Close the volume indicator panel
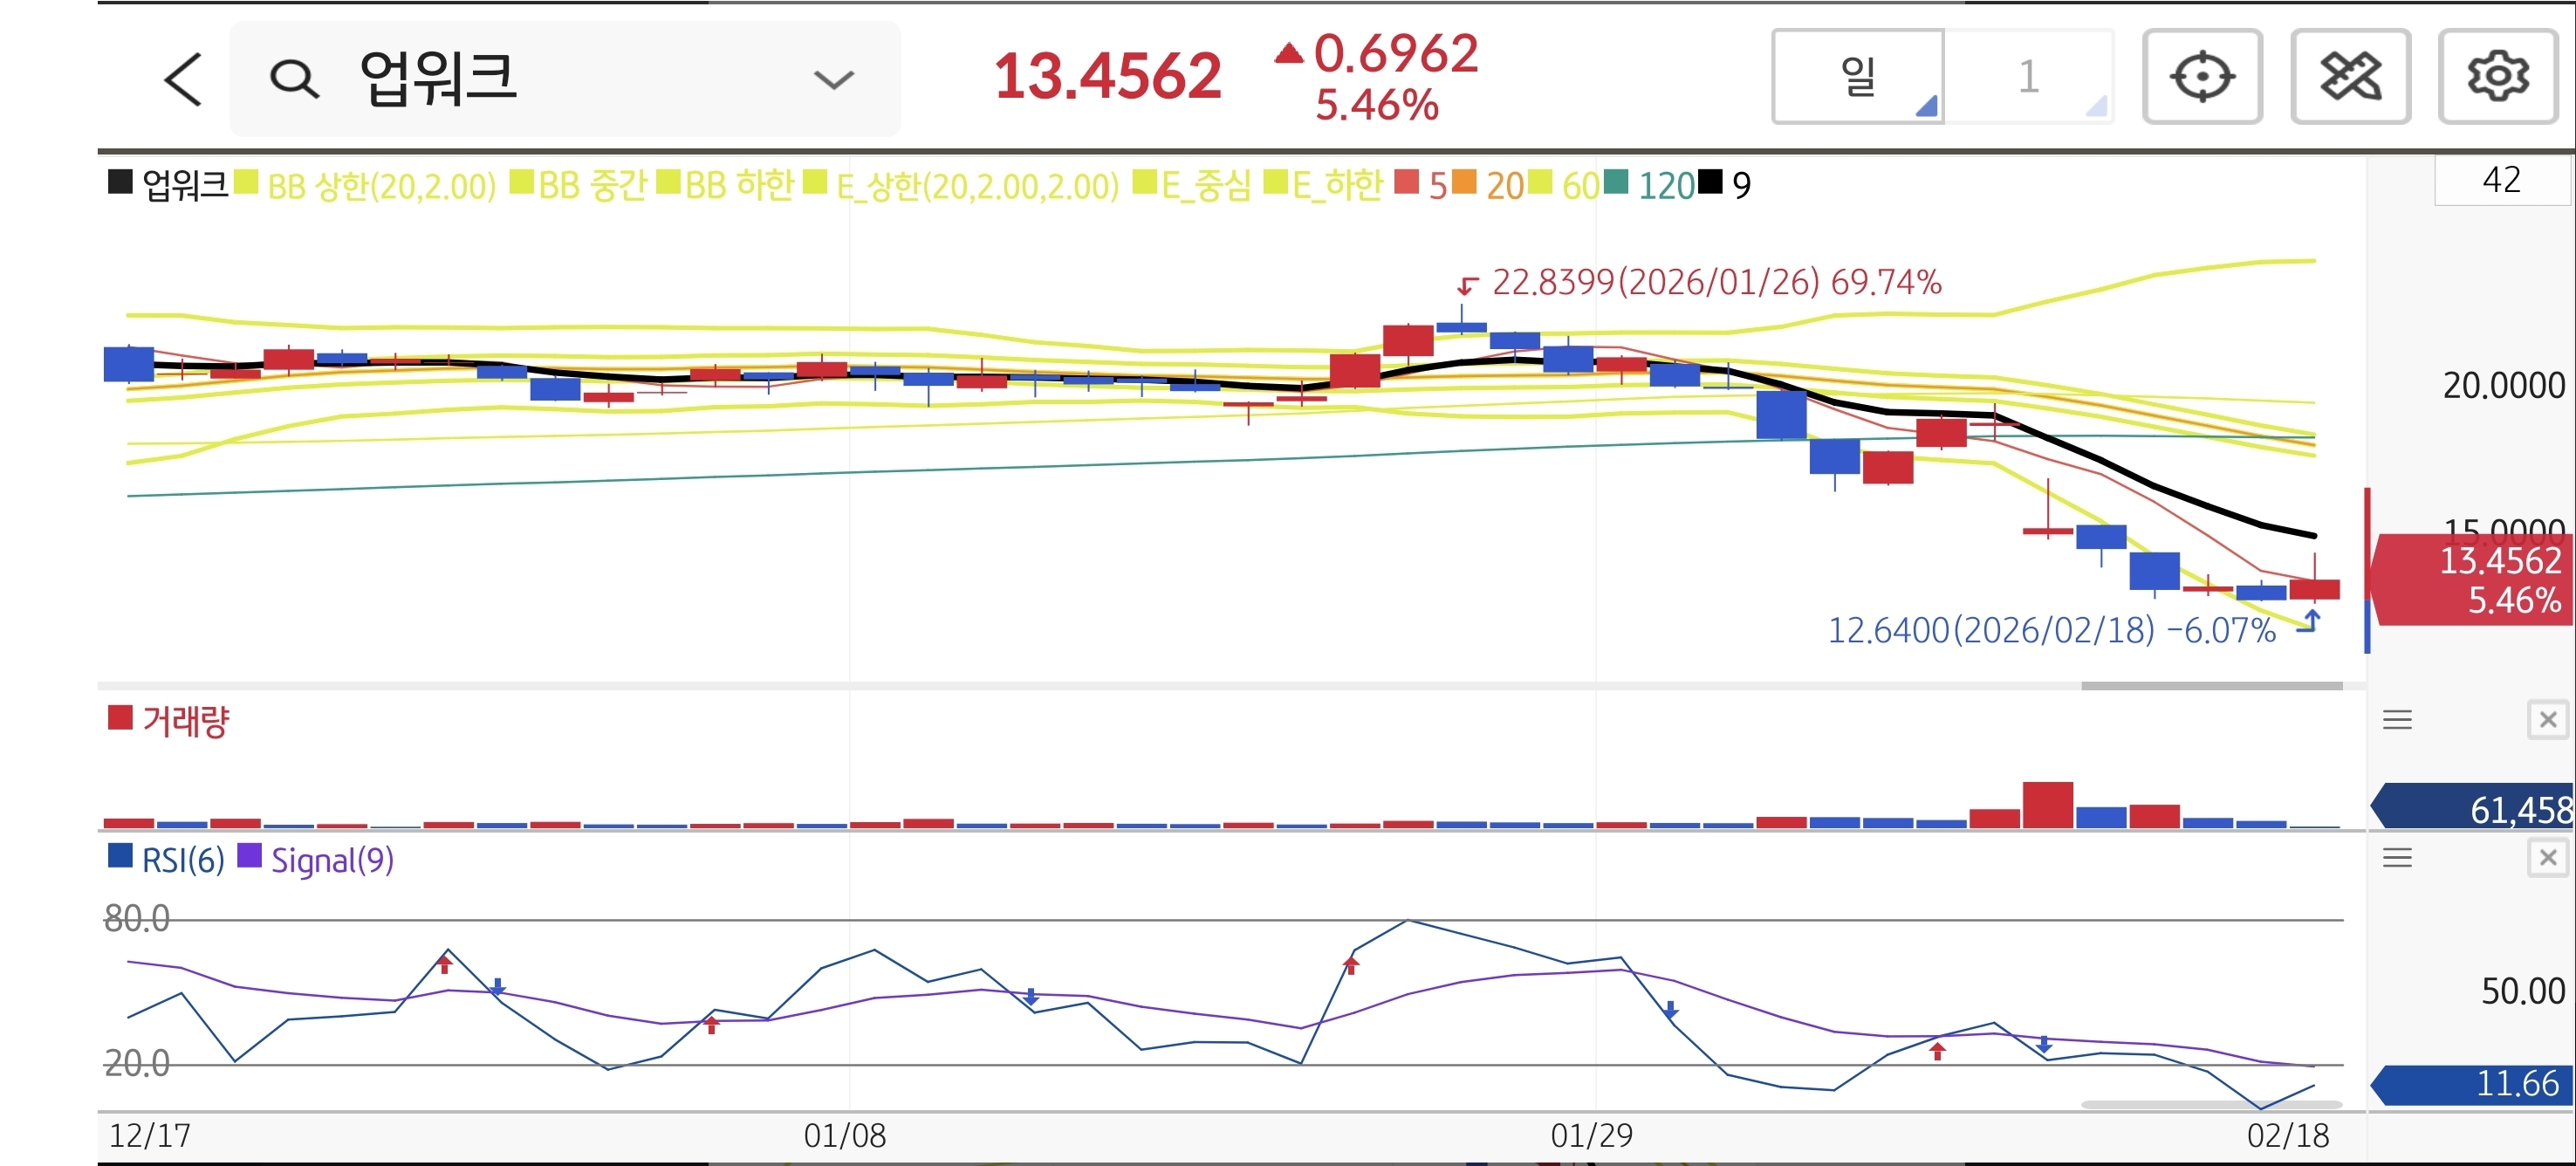 (x=2547, y=720)
